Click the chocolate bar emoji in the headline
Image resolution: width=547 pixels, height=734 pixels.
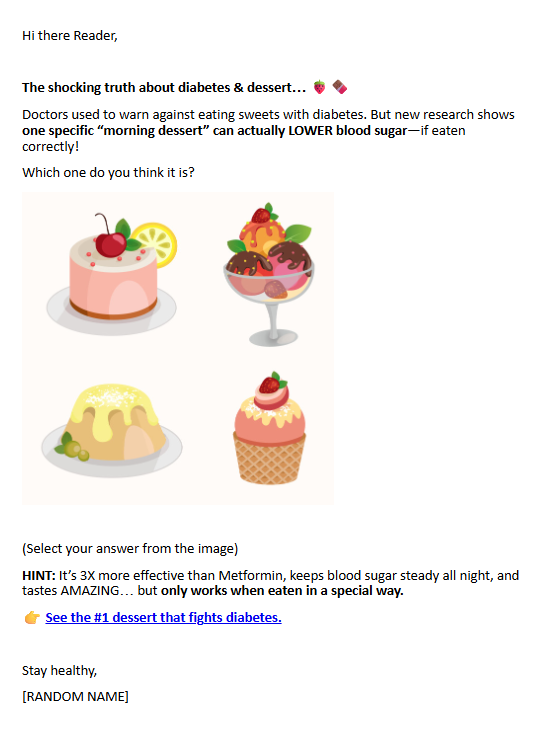coord(340,87)
